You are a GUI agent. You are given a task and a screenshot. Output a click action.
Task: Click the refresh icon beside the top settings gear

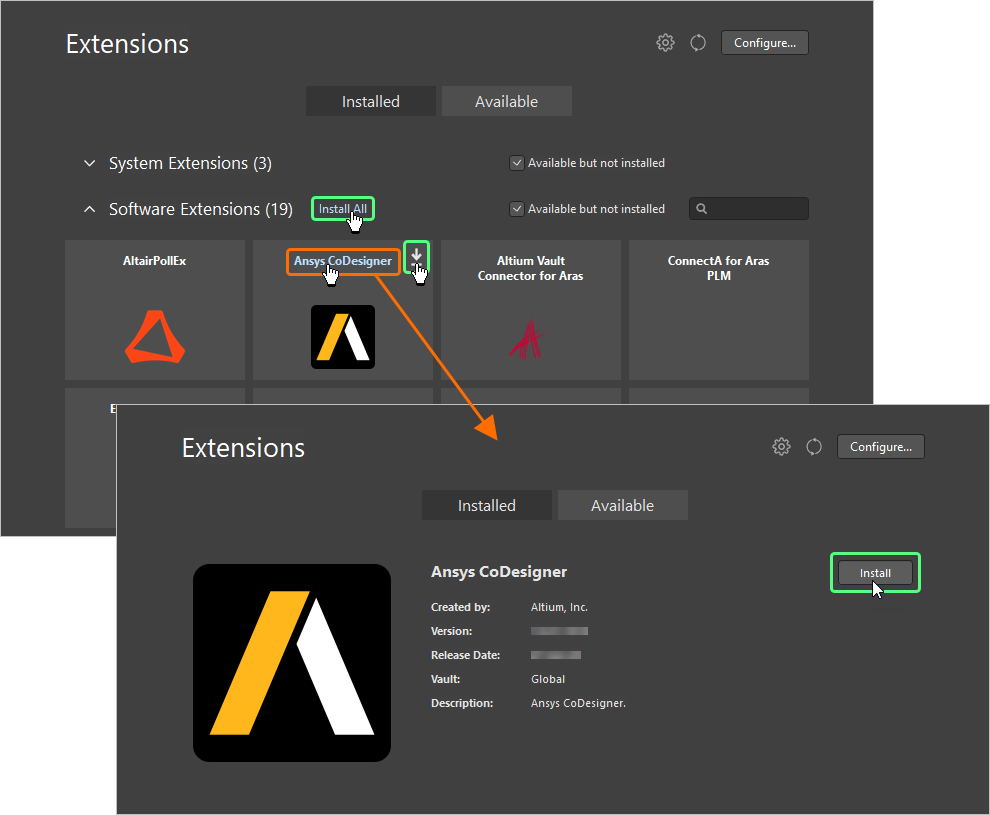pyautogui.click(x=697, y=42)
